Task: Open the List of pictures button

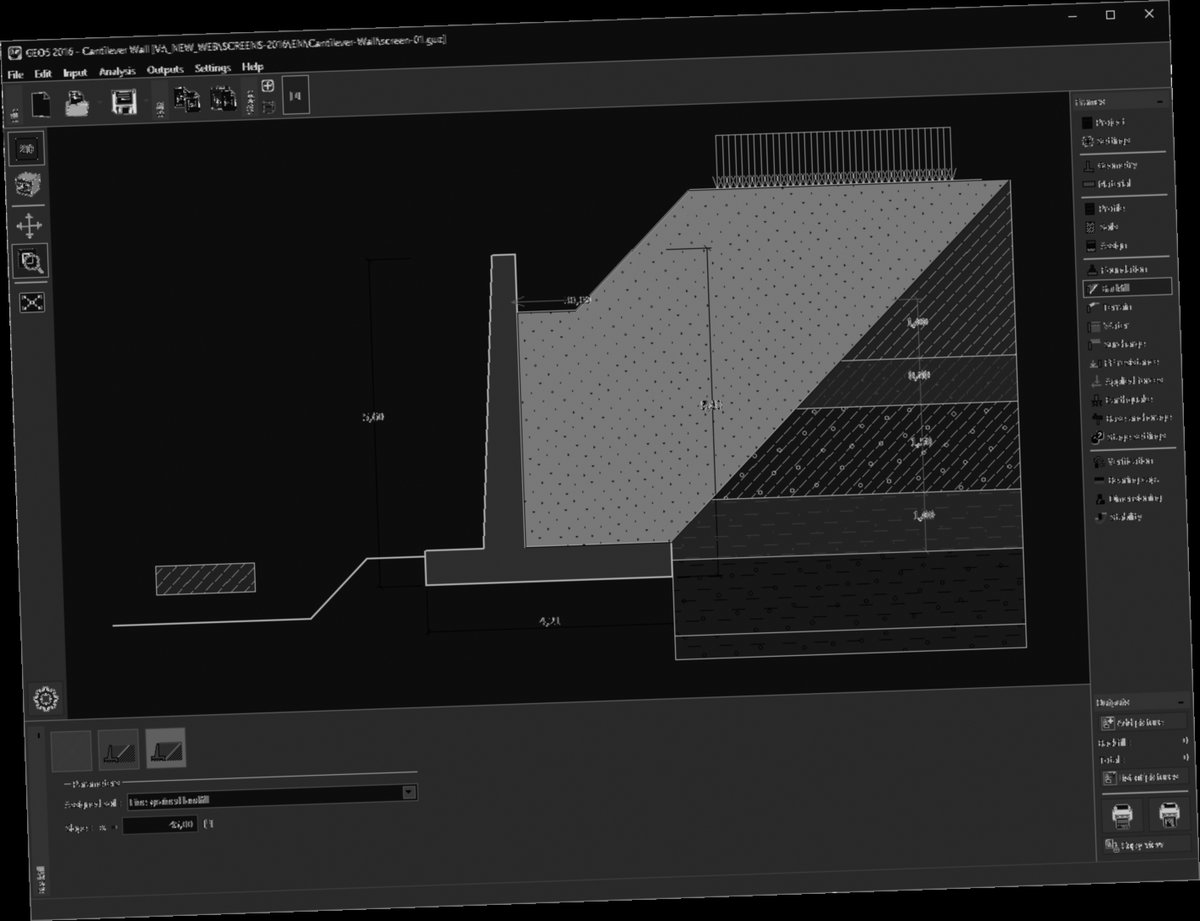Action: pyautogui.click(x=1146, y=777)
